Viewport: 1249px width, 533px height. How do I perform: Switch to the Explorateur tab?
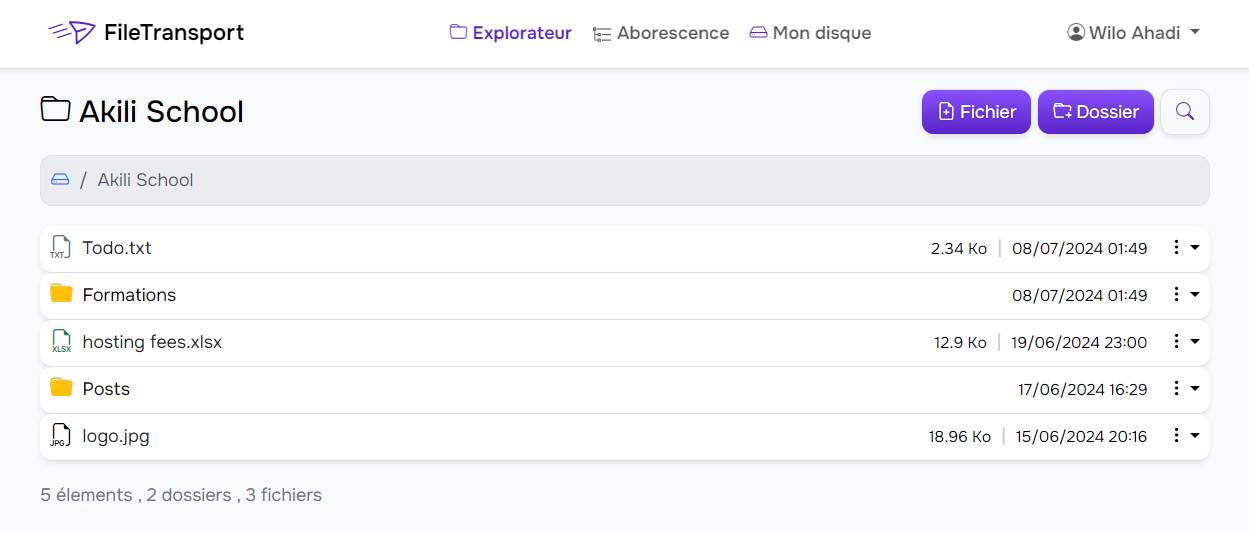[x=511, y=33]
